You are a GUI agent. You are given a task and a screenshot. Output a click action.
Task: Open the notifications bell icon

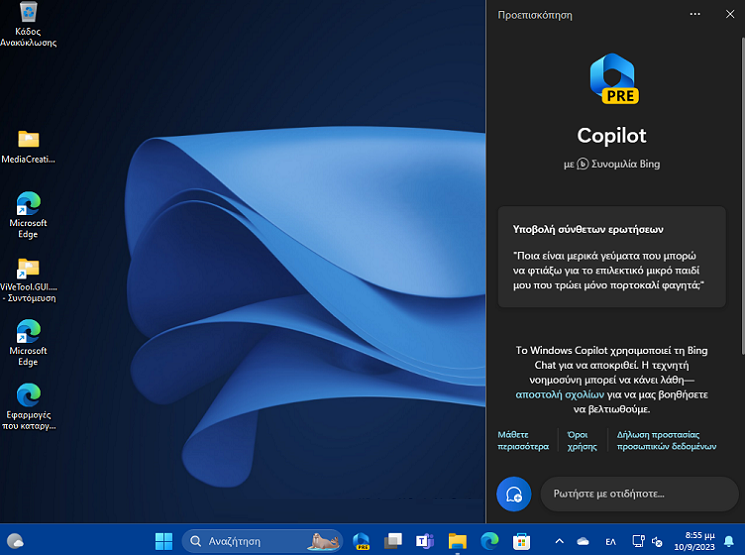coord(728,541)
